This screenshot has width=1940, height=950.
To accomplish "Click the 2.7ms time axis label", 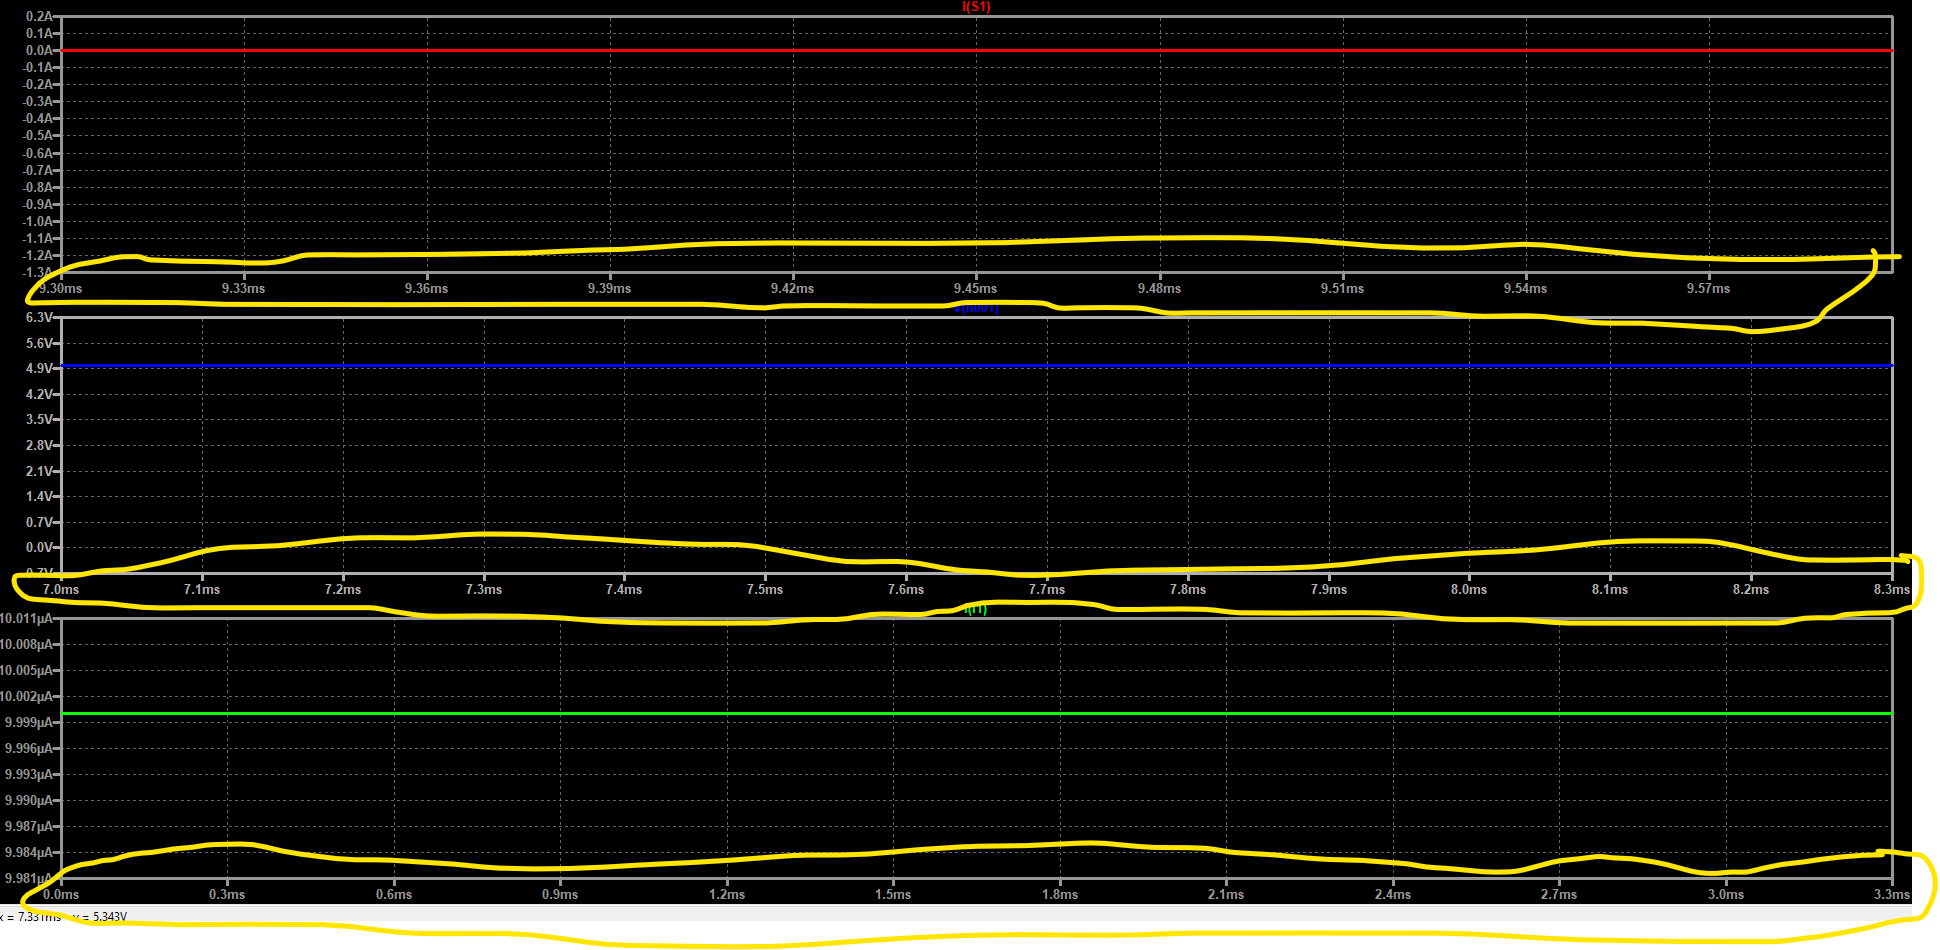I will pos(1559,894).
